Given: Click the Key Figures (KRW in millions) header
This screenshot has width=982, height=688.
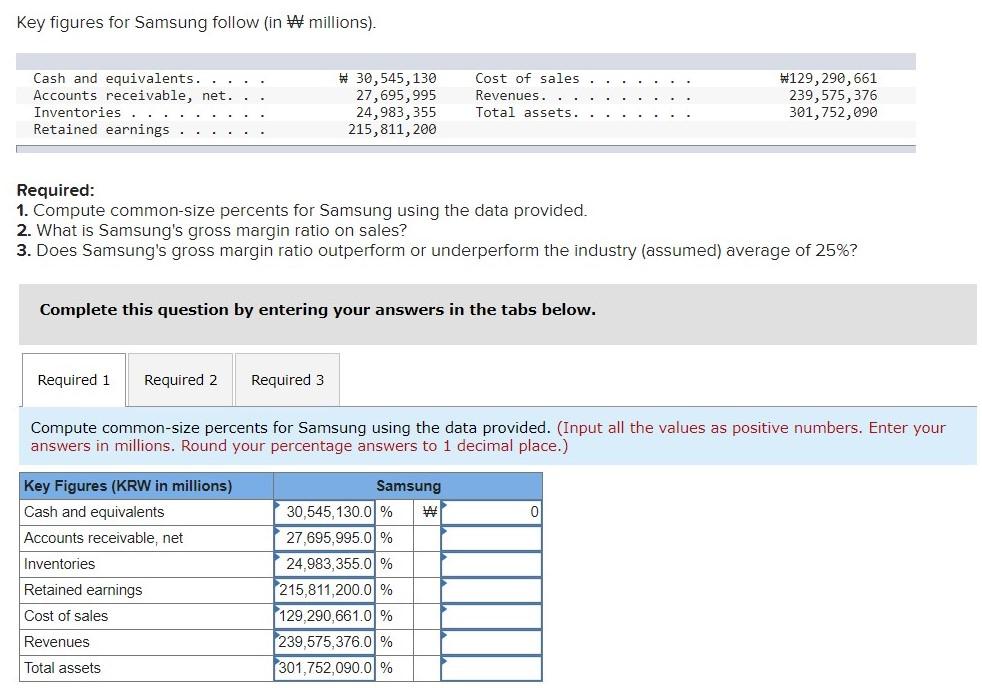Looking at the screenshot, I should click(x=146, y=486).
